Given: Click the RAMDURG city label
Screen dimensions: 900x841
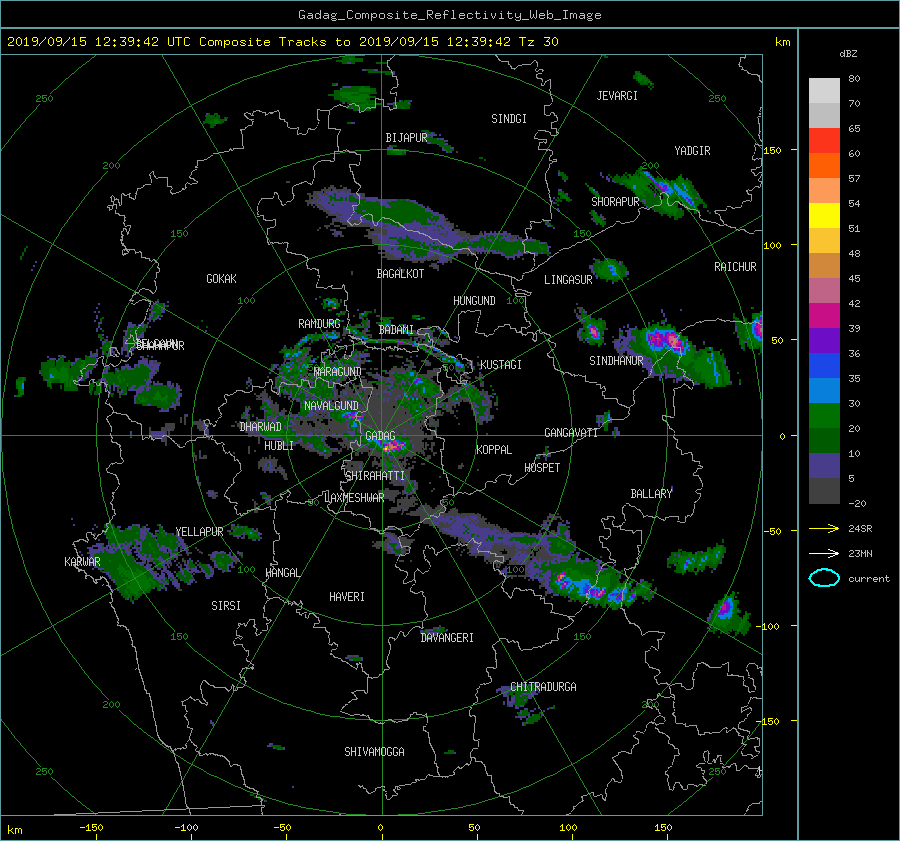Looking at the screenshot, I should (319, 324).
